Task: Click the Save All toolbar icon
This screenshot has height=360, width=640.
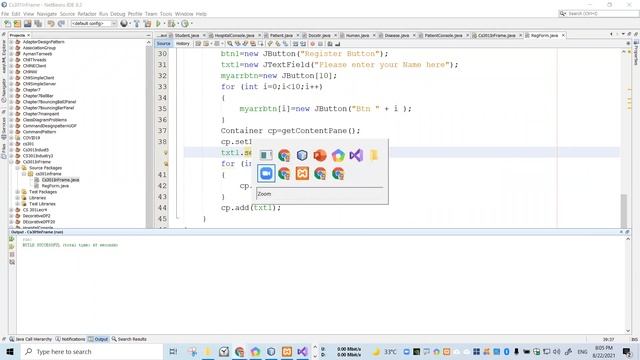Action: pyautogui.click(x=38, y=24)
